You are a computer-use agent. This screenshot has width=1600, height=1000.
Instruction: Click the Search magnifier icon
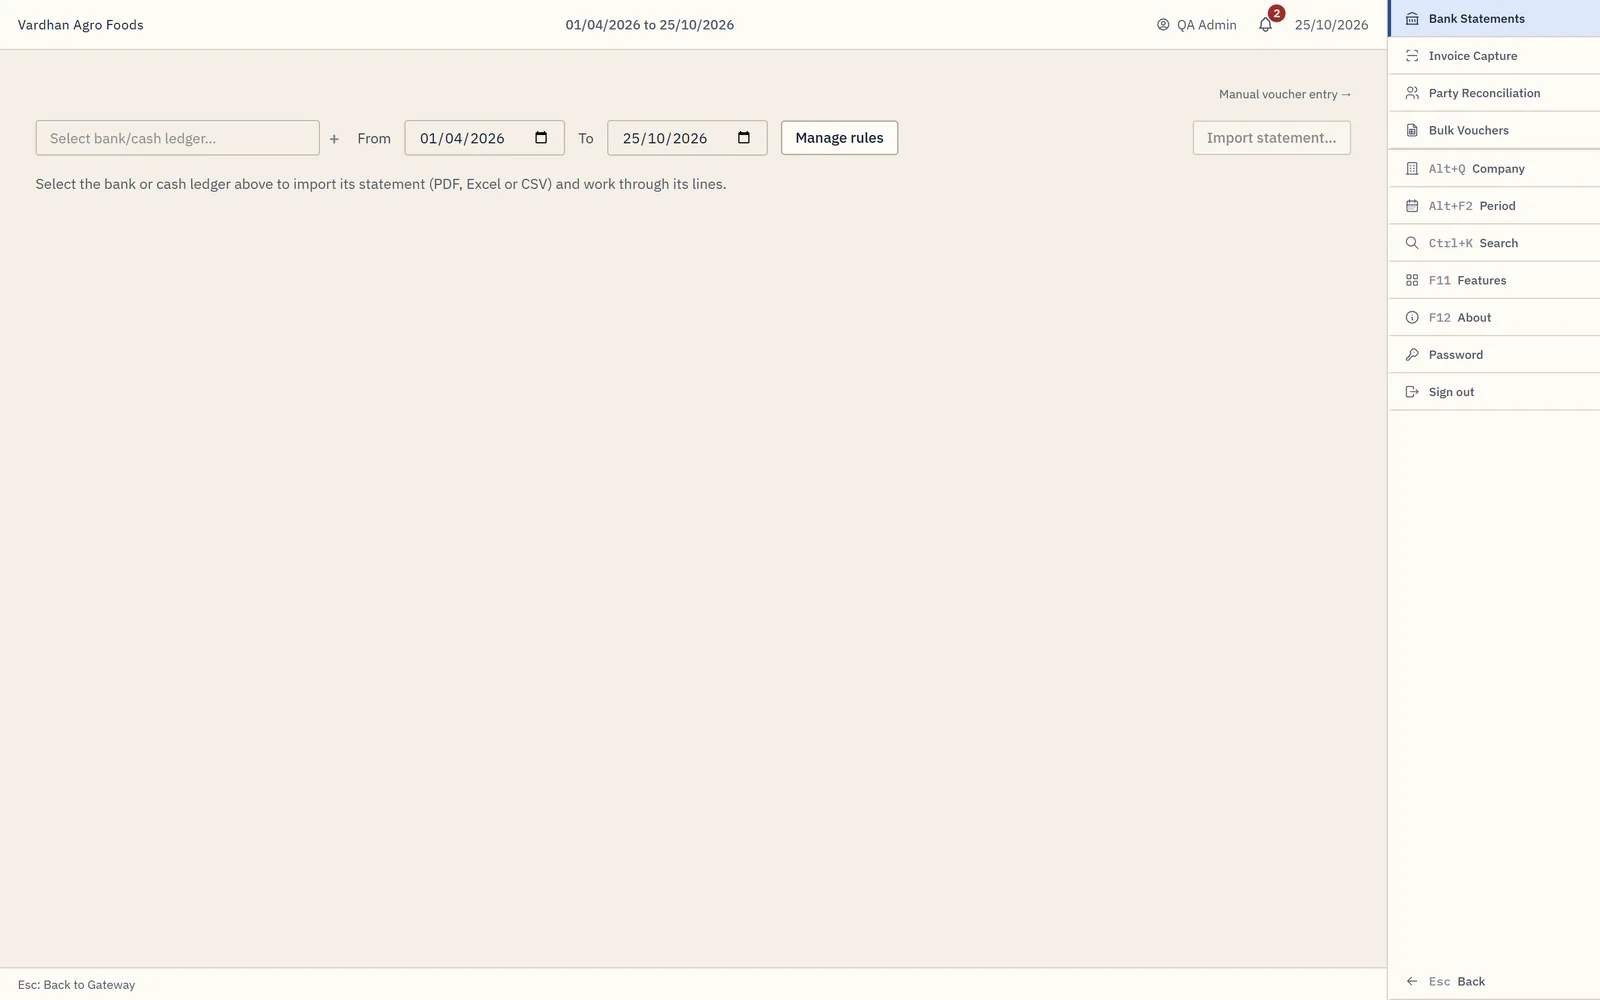[x=1412, y=243]
